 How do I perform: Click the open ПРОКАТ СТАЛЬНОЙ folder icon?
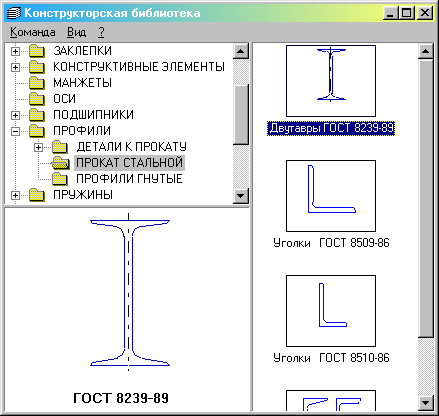61,163
